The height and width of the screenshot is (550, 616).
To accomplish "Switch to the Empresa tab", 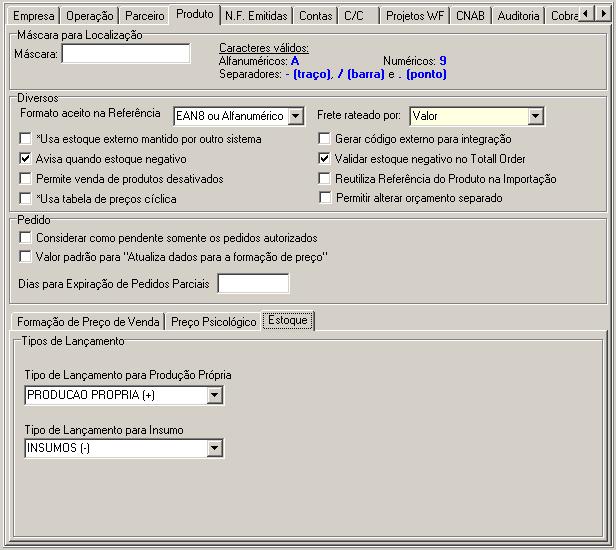I will click(34, 16).
